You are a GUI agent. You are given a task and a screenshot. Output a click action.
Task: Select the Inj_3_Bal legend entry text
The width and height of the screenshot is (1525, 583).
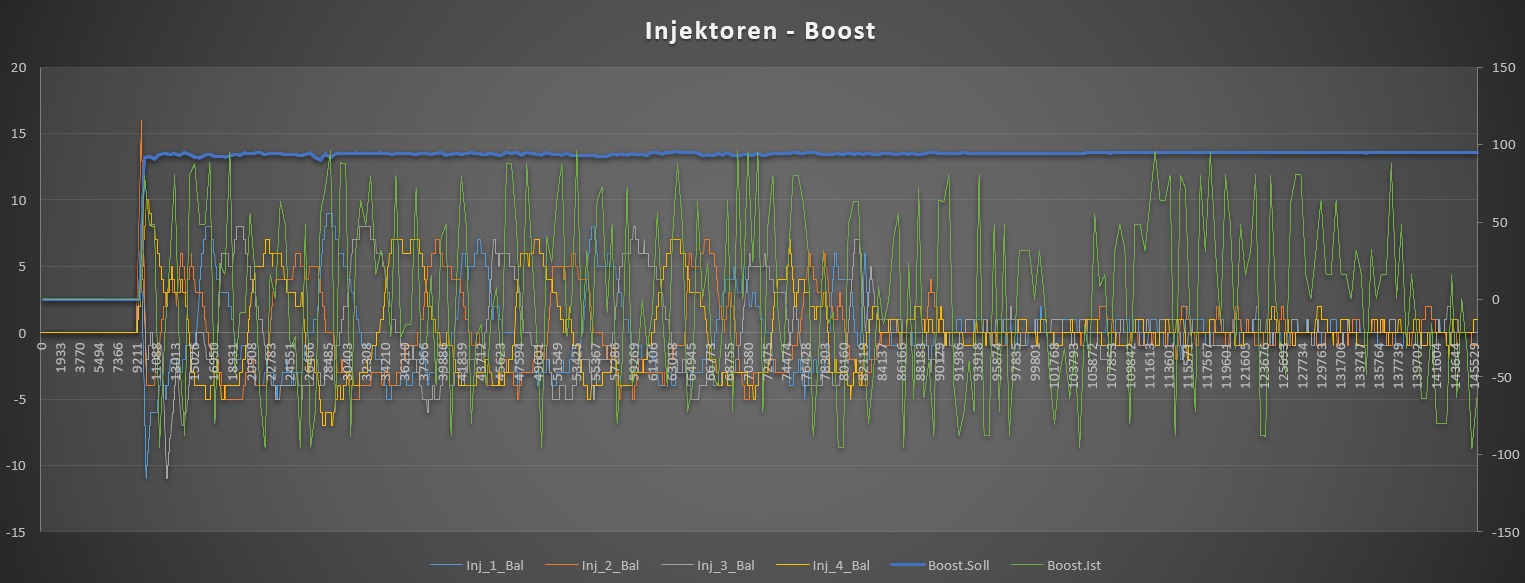point(725,566)
